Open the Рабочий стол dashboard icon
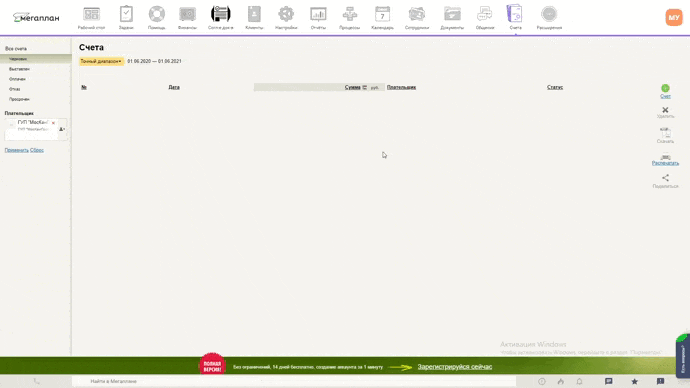 point(92,15)
